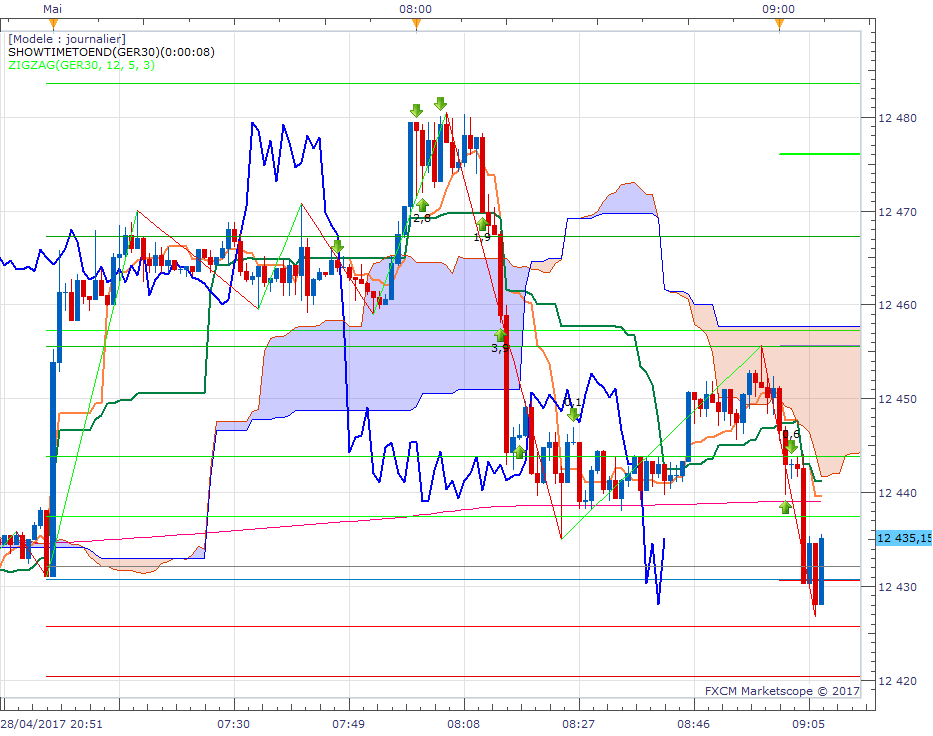
Task: Click the 3,9 value label on the chart
Action: coord(500,349)
